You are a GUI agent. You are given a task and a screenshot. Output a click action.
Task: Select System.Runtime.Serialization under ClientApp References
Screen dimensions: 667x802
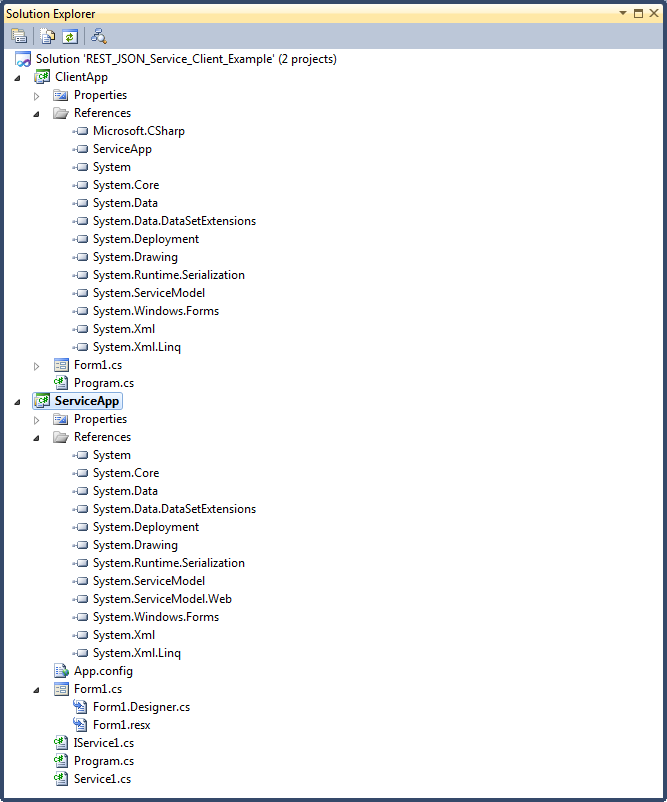pyautogui.click(x=169, y=275)
